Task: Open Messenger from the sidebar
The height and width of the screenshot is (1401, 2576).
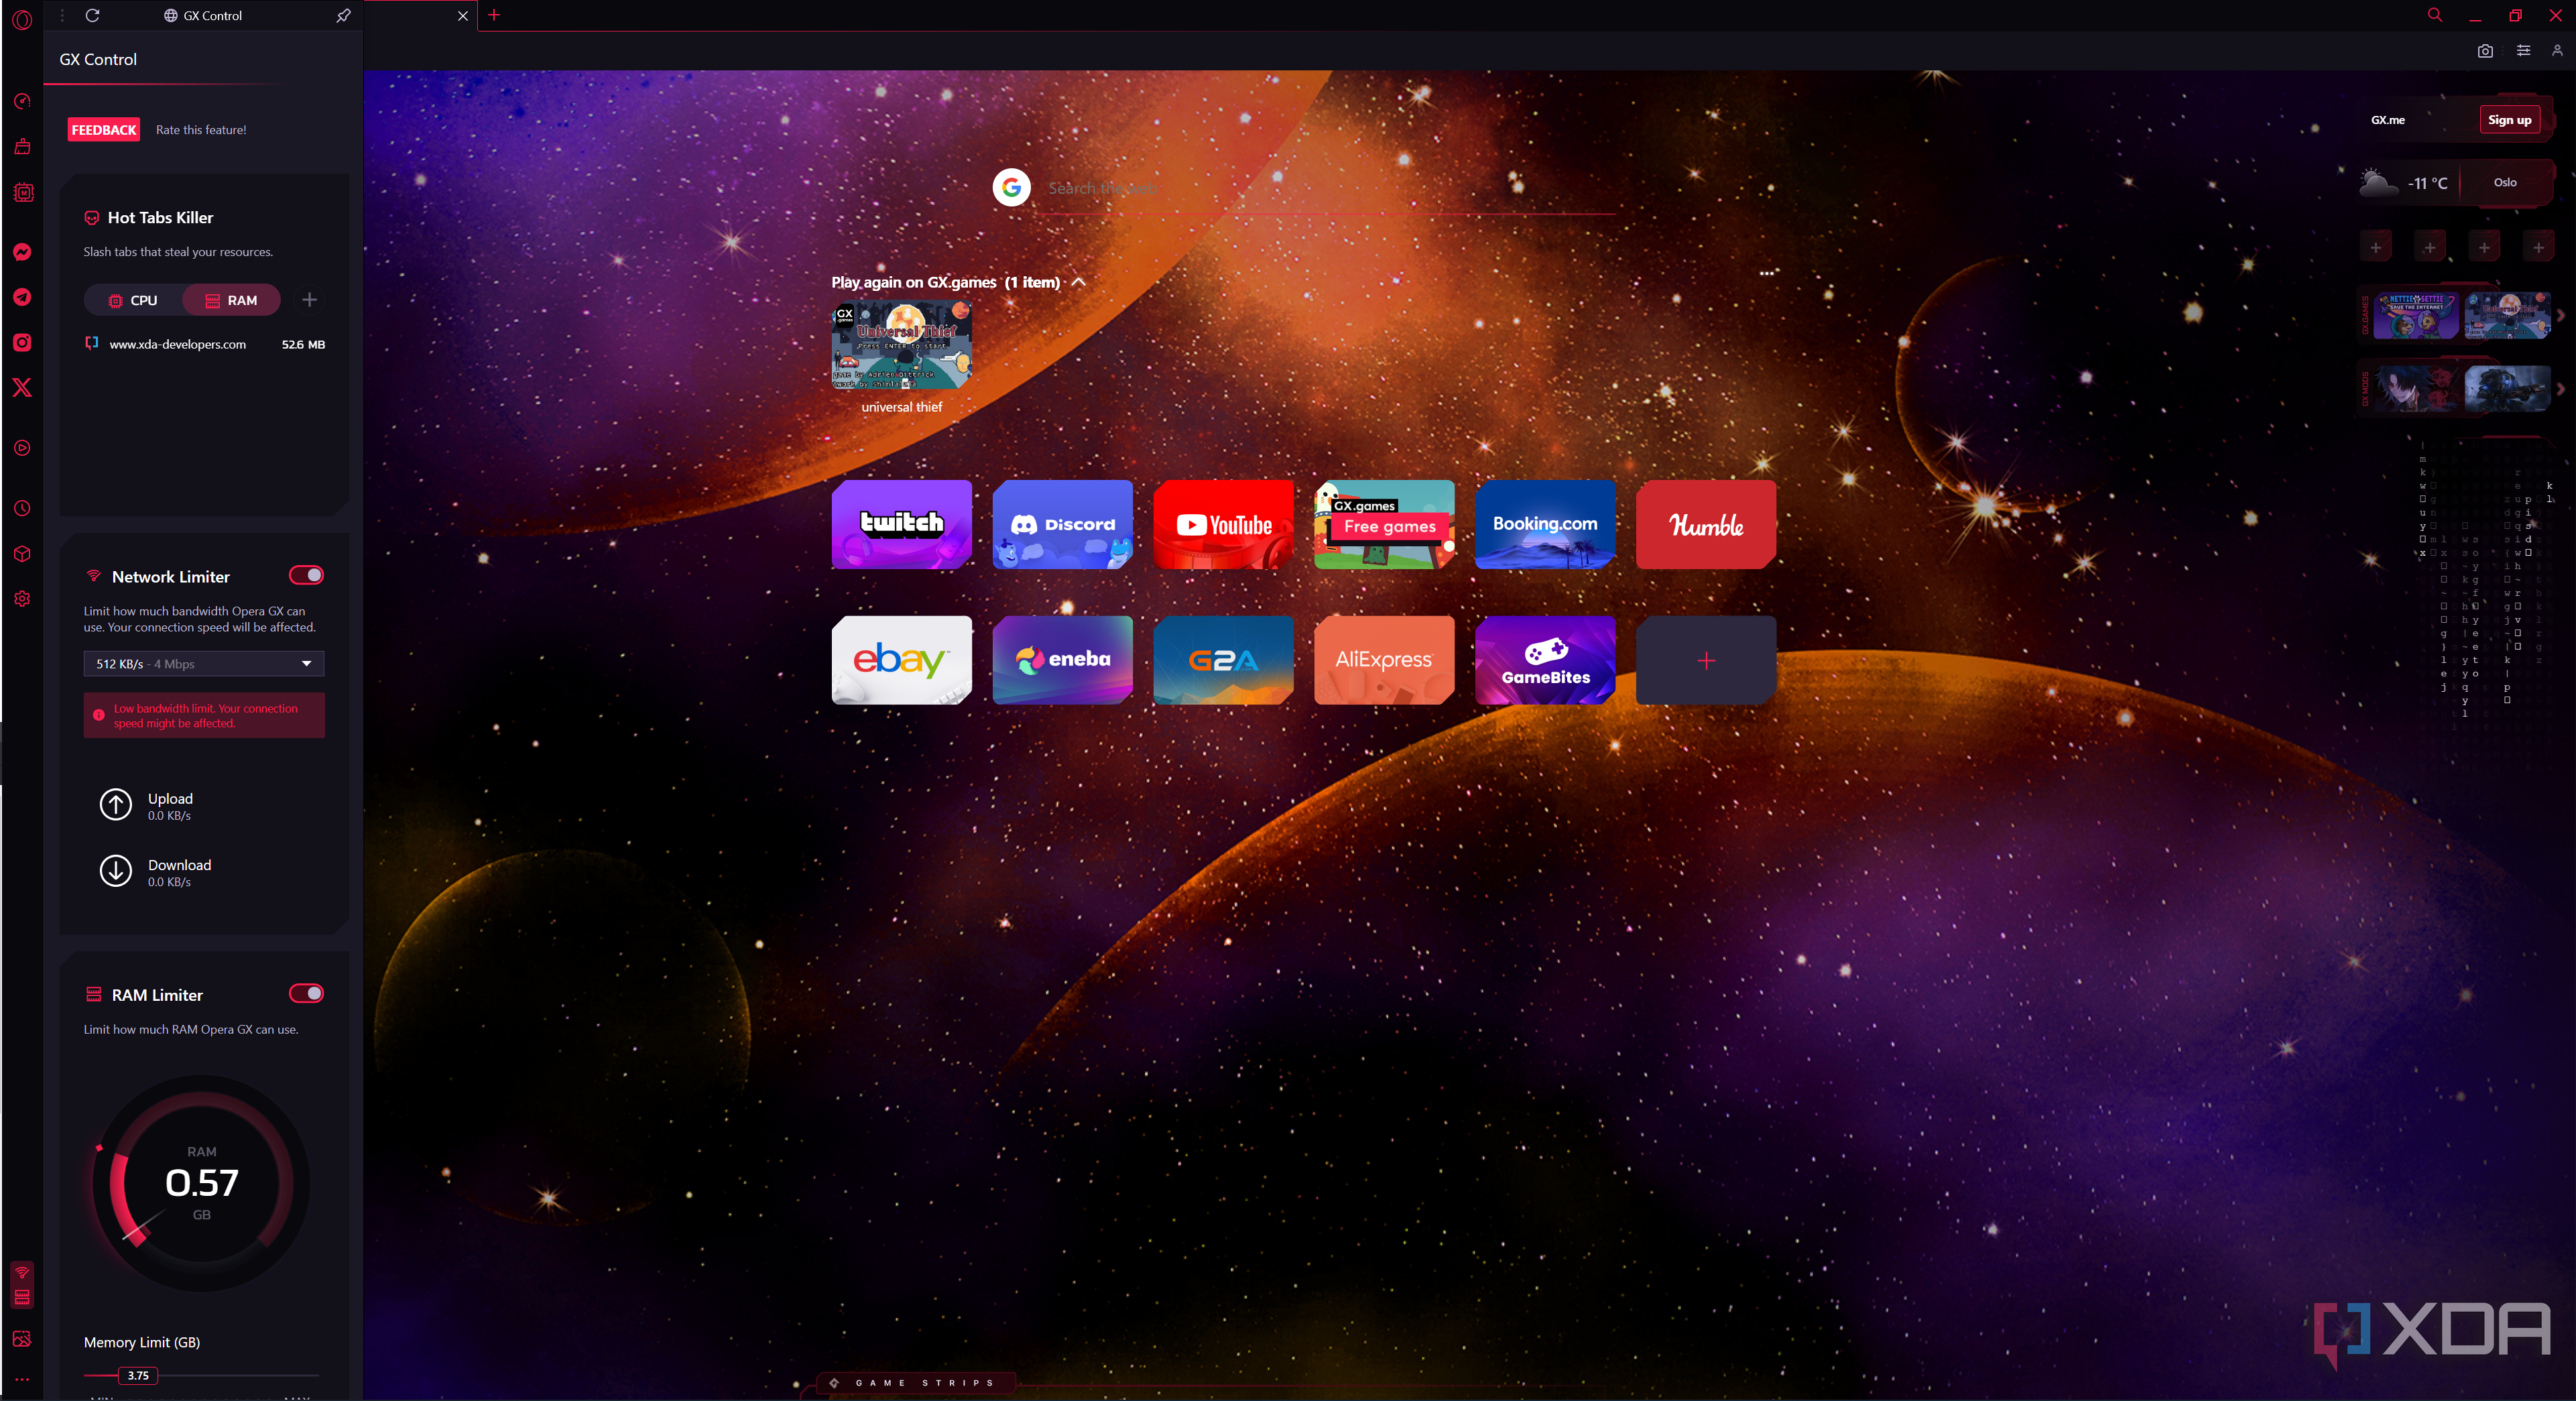Action: pos(22,252)
